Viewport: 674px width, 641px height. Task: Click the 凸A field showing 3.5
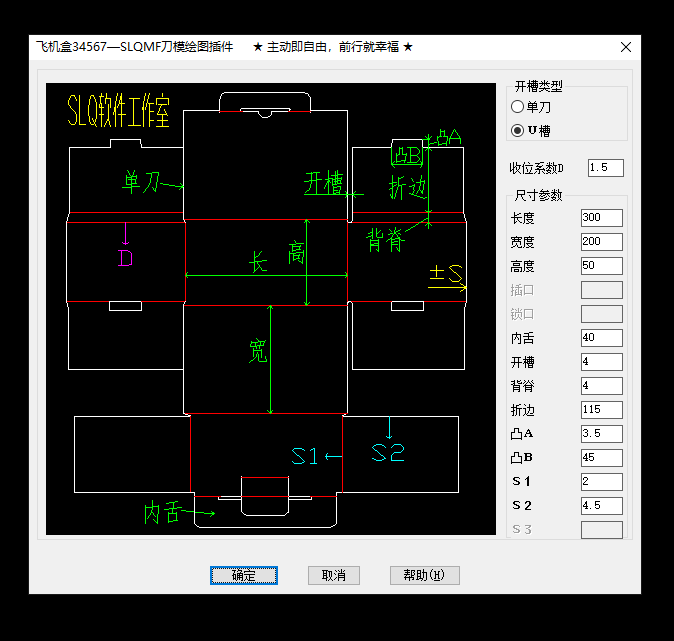(x=601, y=434)
